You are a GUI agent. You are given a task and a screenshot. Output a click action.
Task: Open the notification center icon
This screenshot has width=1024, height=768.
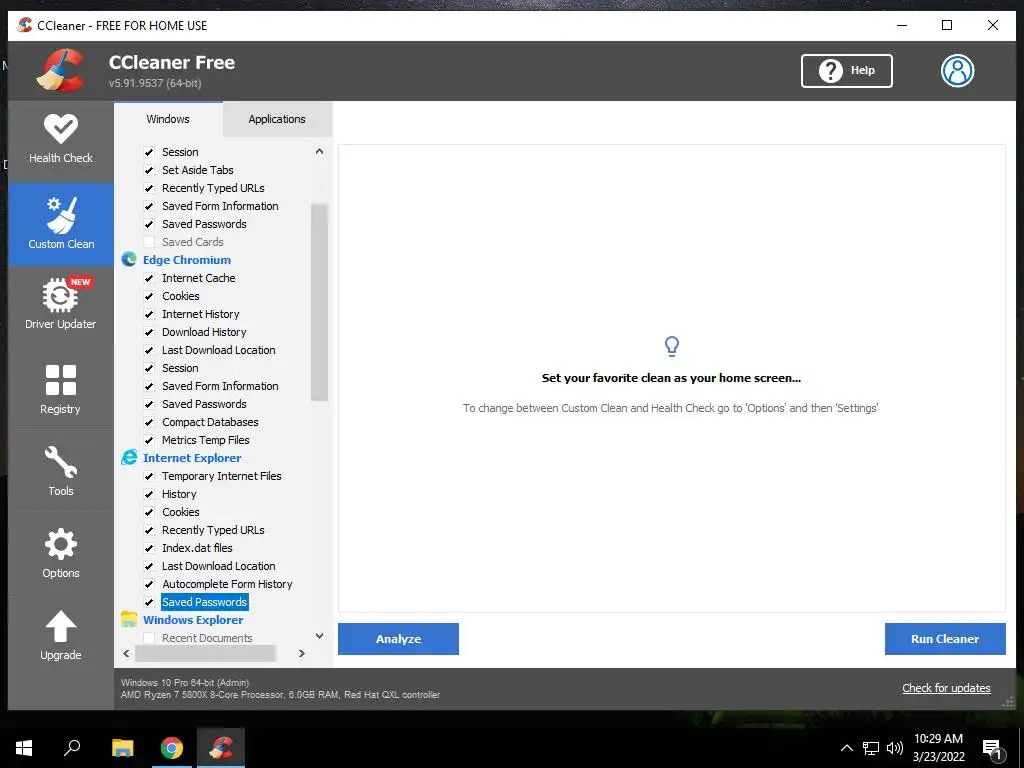click(992, 748)
